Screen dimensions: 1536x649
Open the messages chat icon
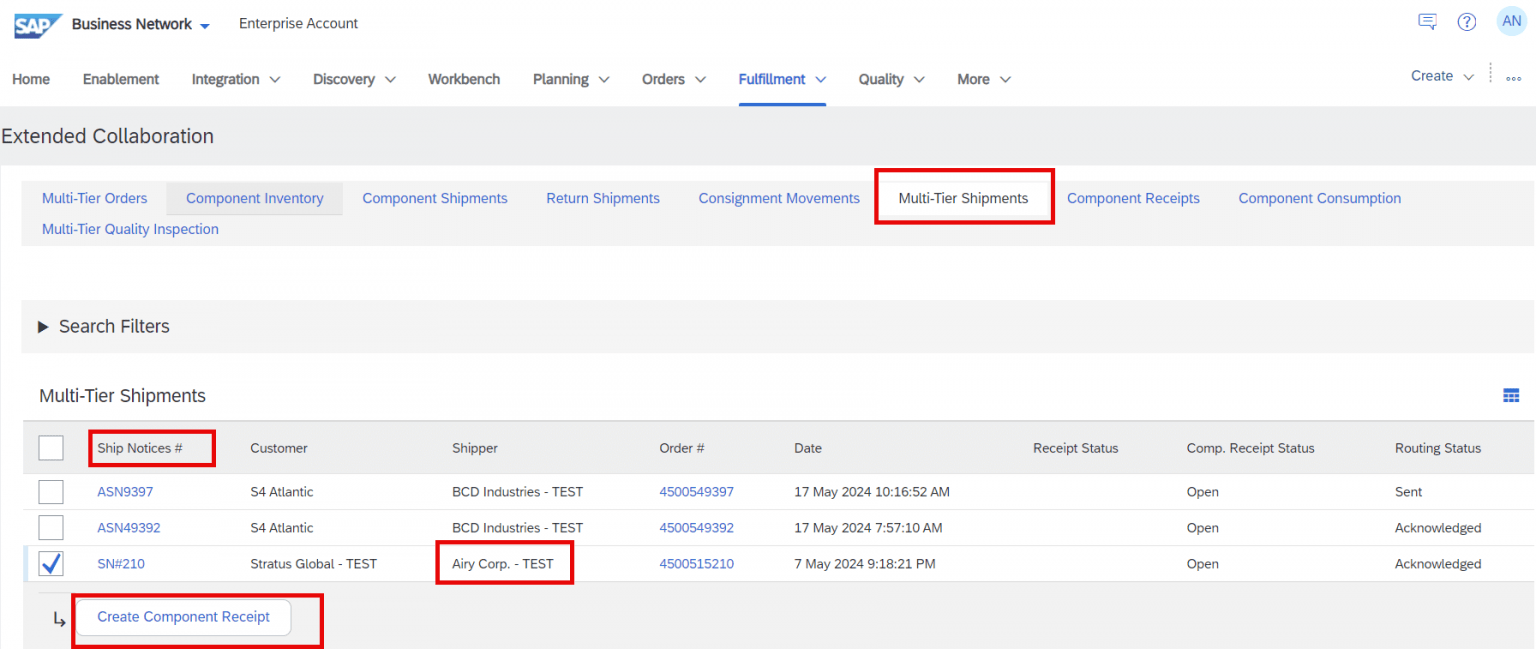pos(1427,22)
